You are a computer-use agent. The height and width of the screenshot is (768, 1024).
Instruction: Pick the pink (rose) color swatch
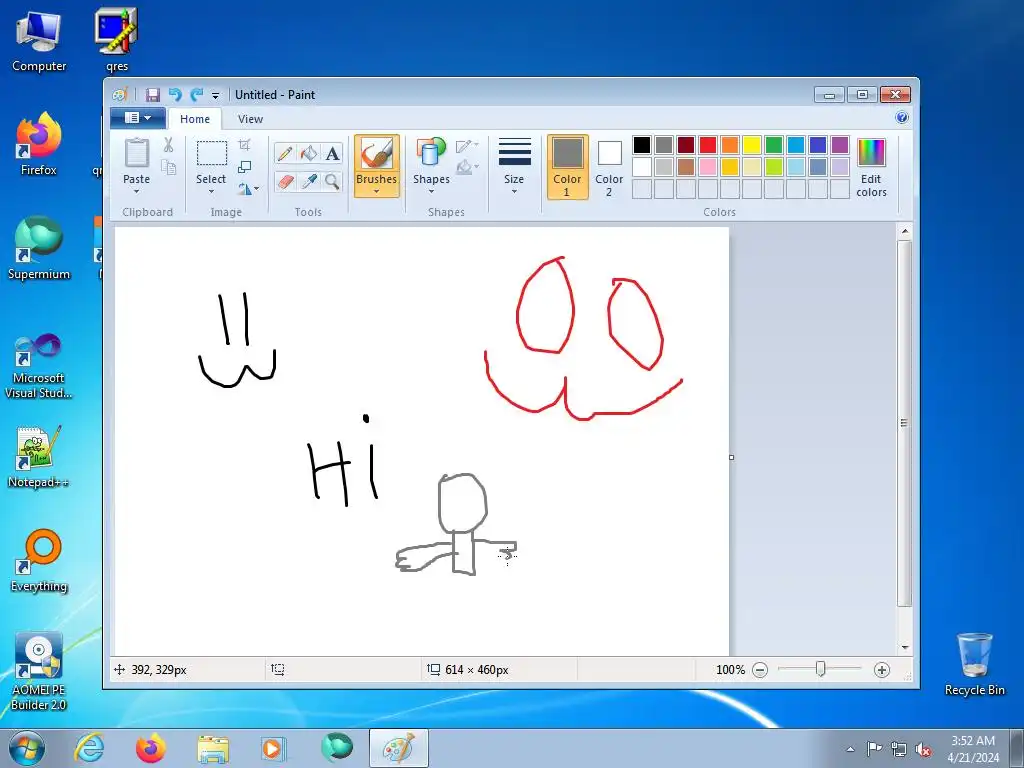pos(708,167)
